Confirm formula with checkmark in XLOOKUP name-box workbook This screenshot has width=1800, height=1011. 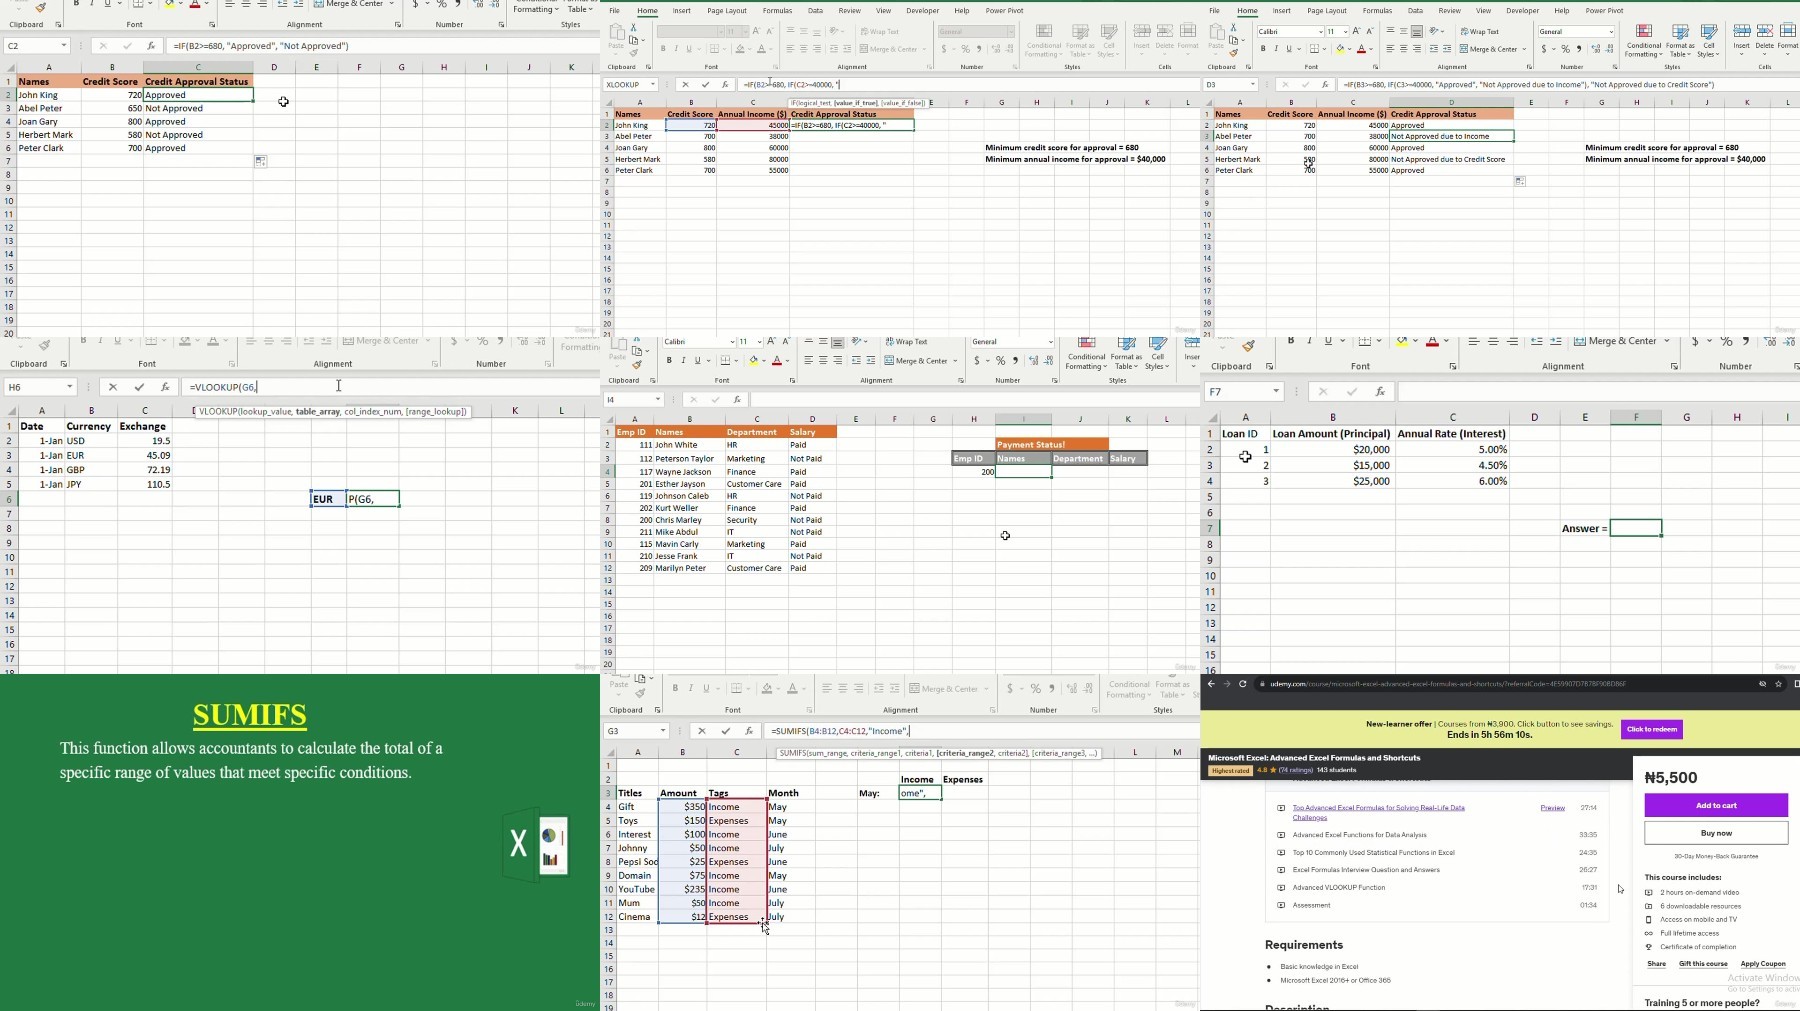tap(705, 85)
